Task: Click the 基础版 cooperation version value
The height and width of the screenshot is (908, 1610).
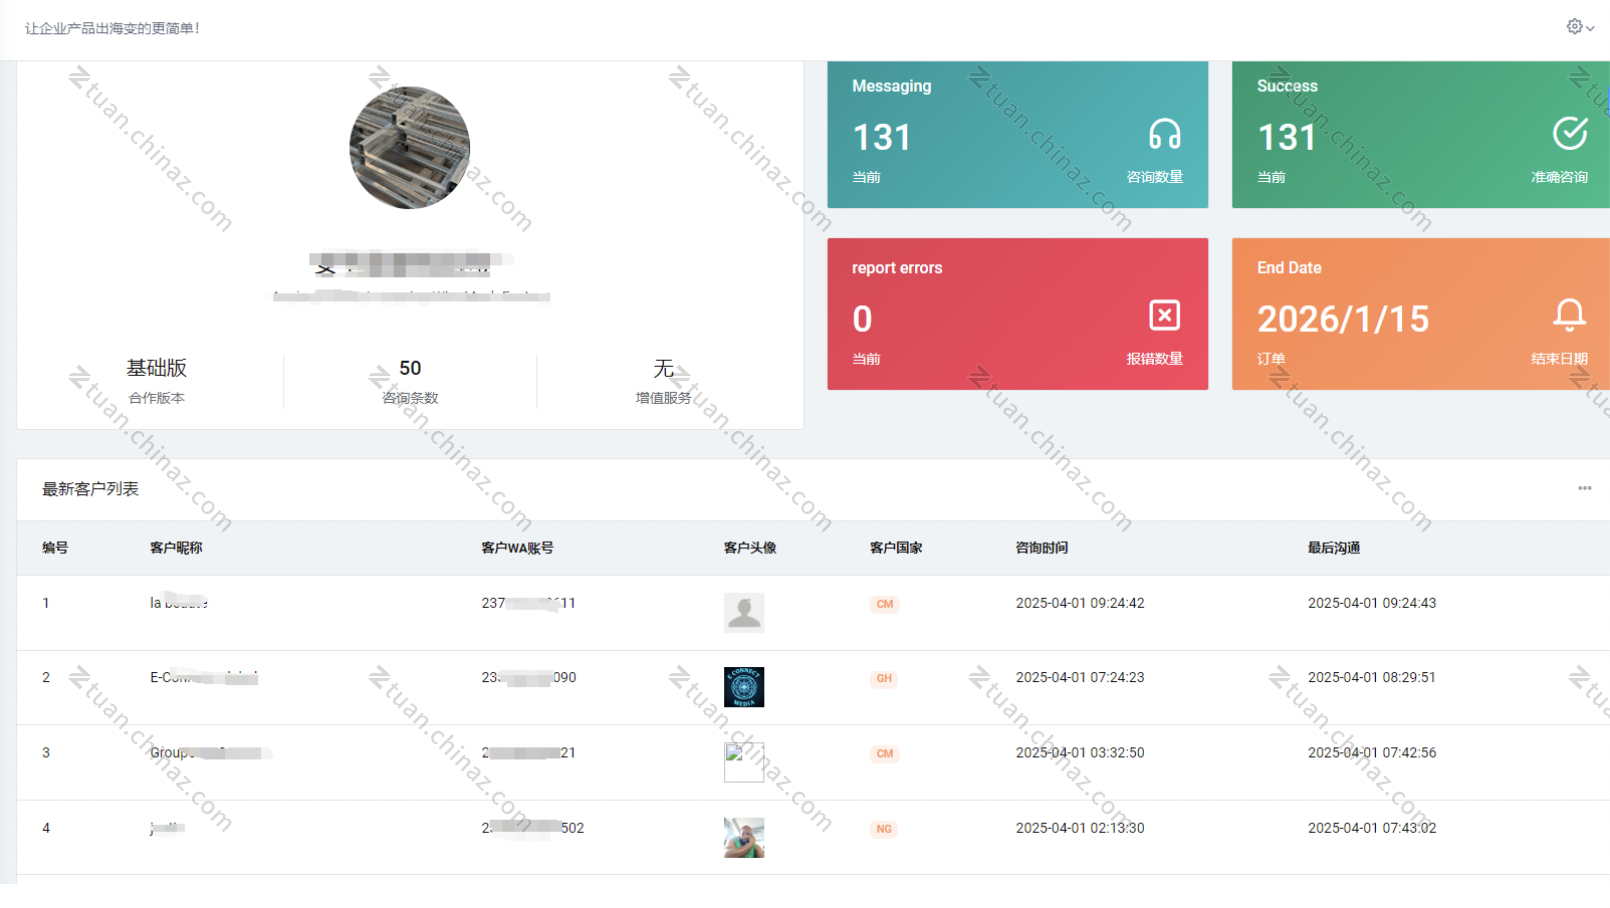Action: [157, 368]
